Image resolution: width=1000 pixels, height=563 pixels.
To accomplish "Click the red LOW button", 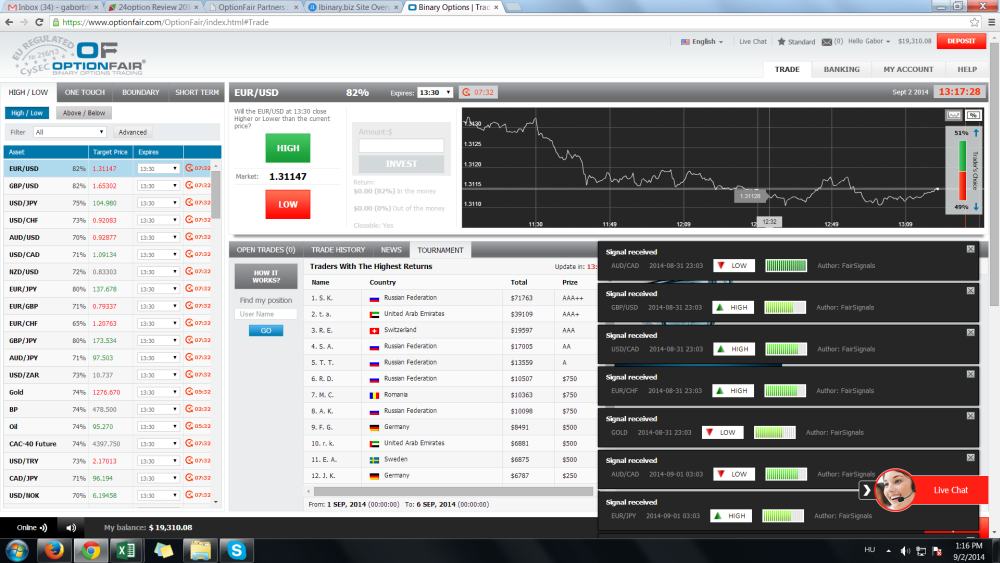I will (288, 204).
